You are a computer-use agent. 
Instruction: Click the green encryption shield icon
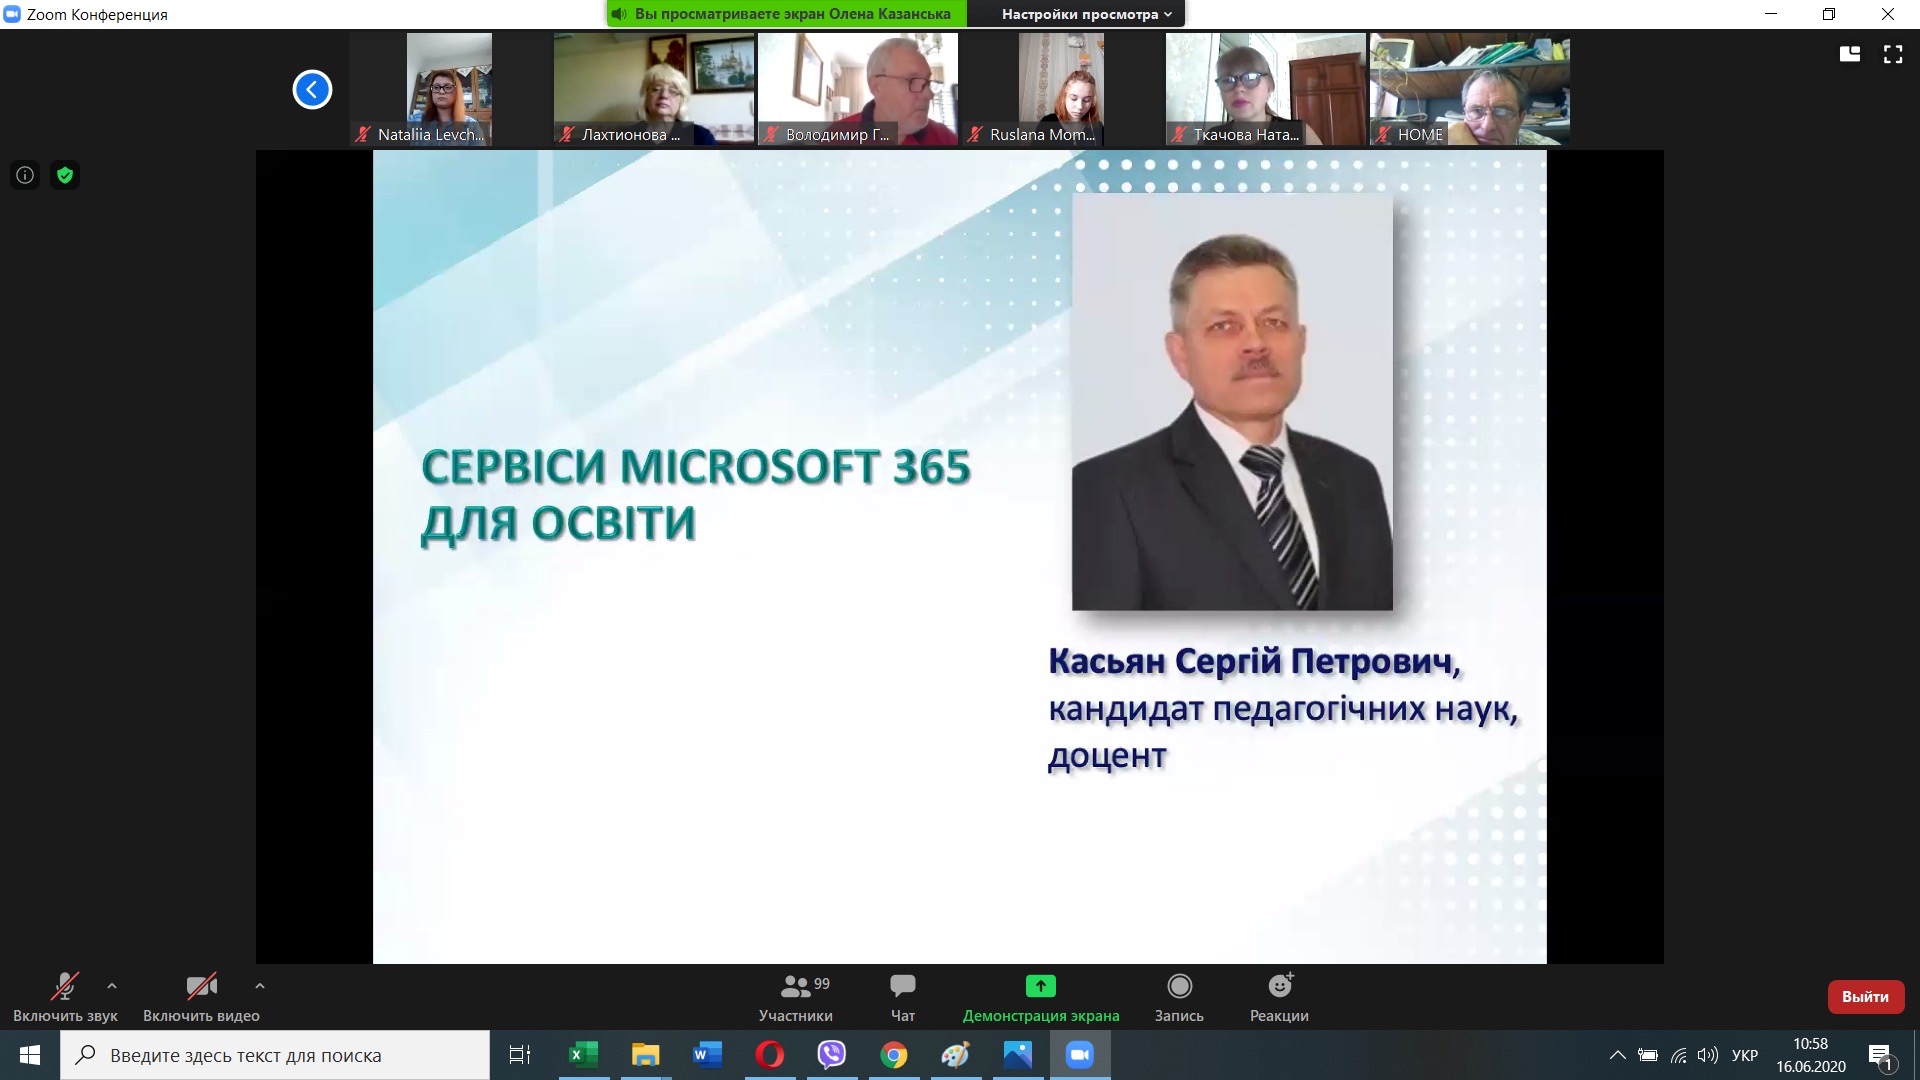point(65,176)
